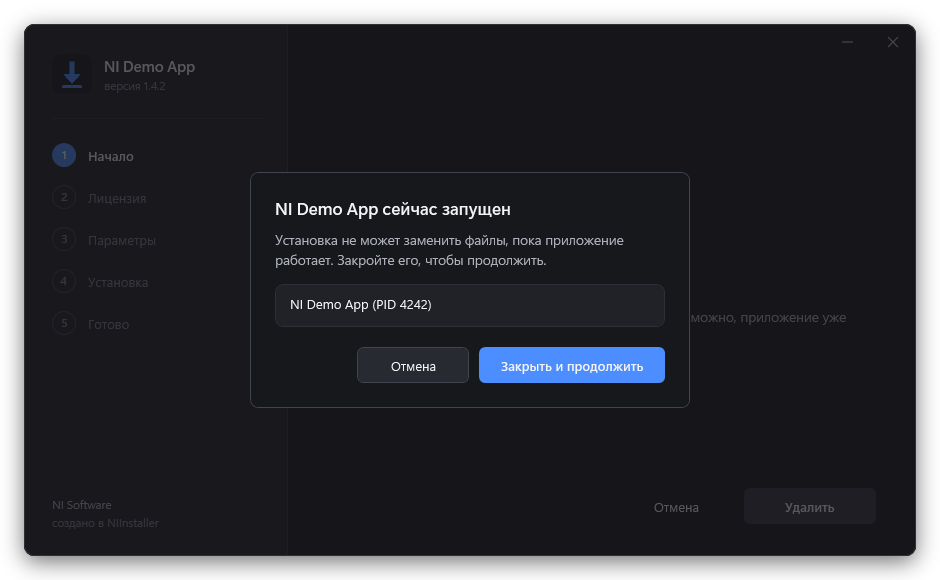Open the Начало step label
The image size is (940, 580).
(x=111, y=157)
